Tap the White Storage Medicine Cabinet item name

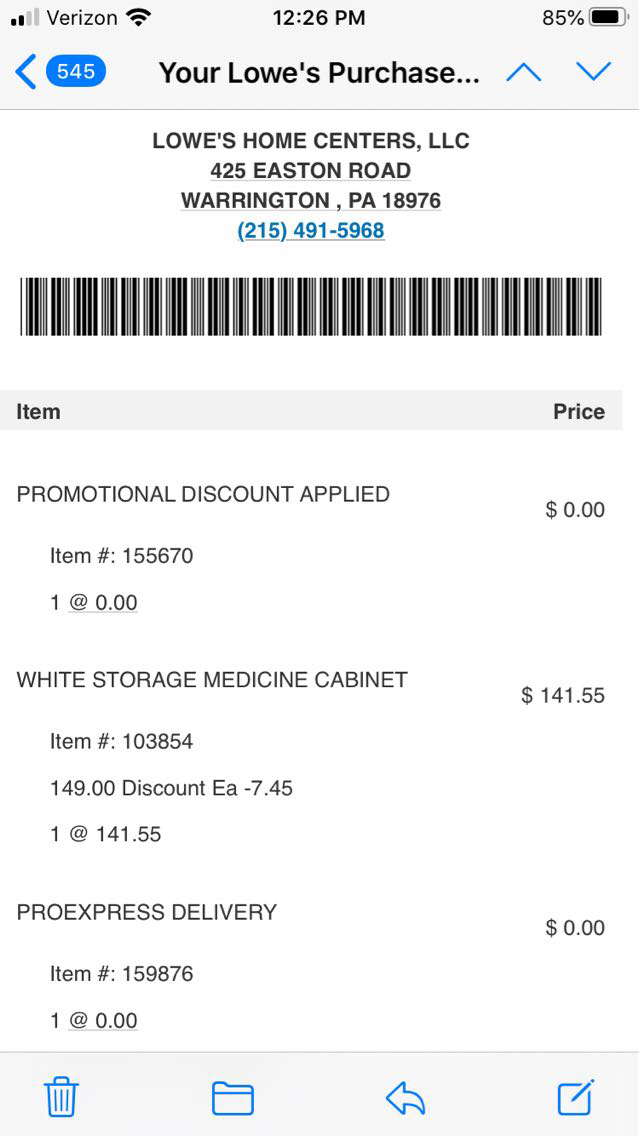(212, 680)
